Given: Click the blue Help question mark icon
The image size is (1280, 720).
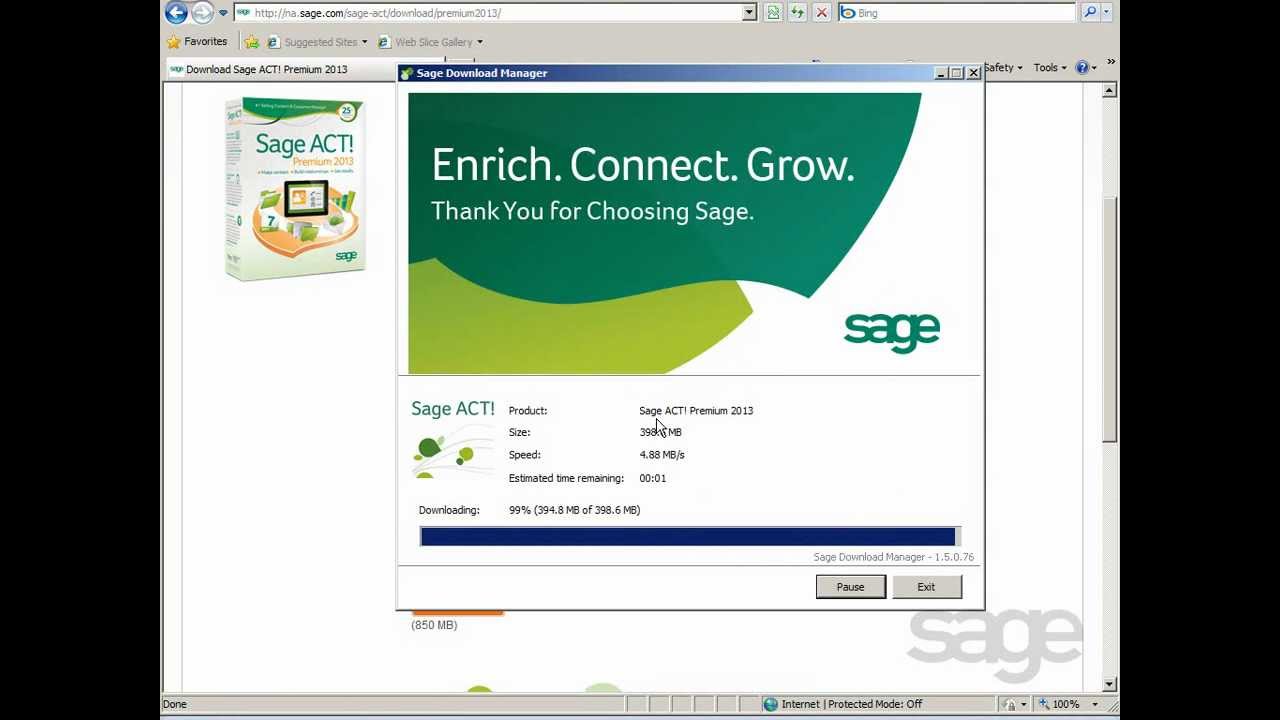Looking at the screenshot, I should [1082, 68].
